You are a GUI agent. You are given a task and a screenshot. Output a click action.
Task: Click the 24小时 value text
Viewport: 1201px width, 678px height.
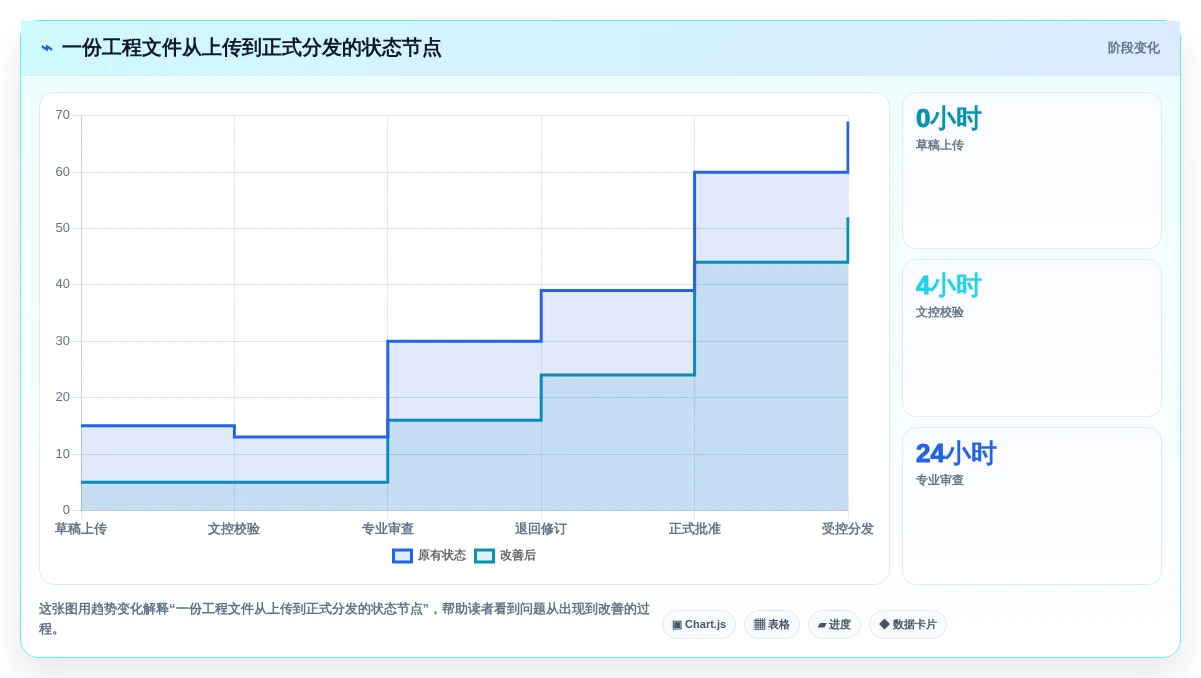pos(956,453)
